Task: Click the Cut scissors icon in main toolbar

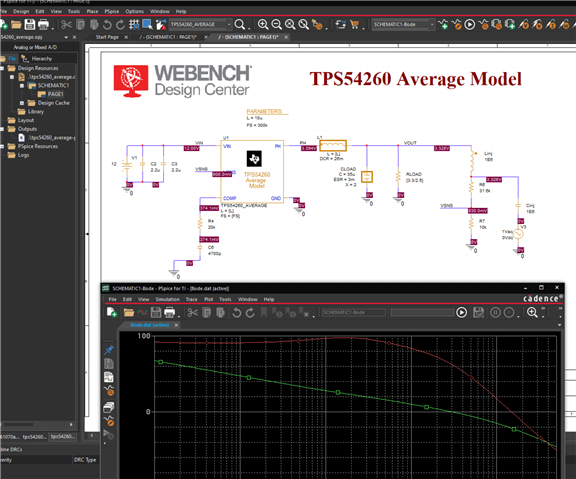Action: point(66,25)
